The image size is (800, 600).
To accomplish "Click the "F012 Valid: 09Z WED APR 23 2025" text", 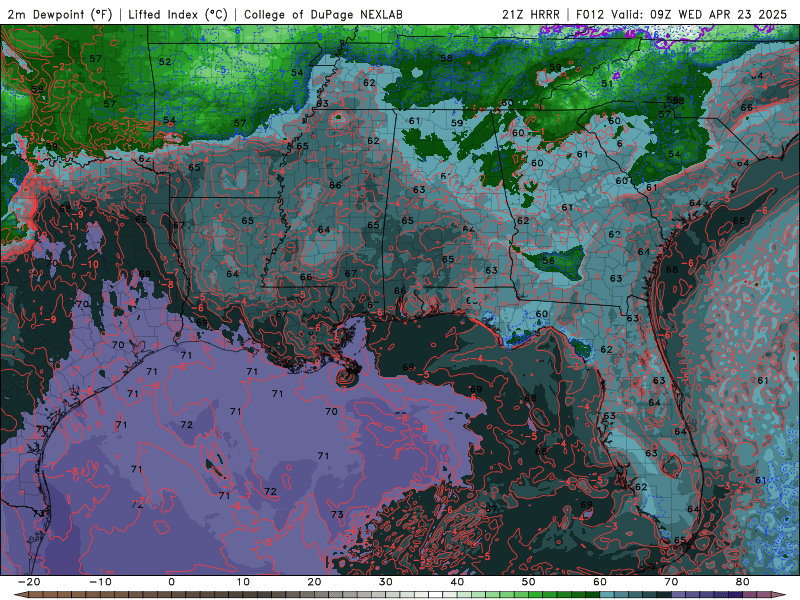I will click(x=682, y=14).
